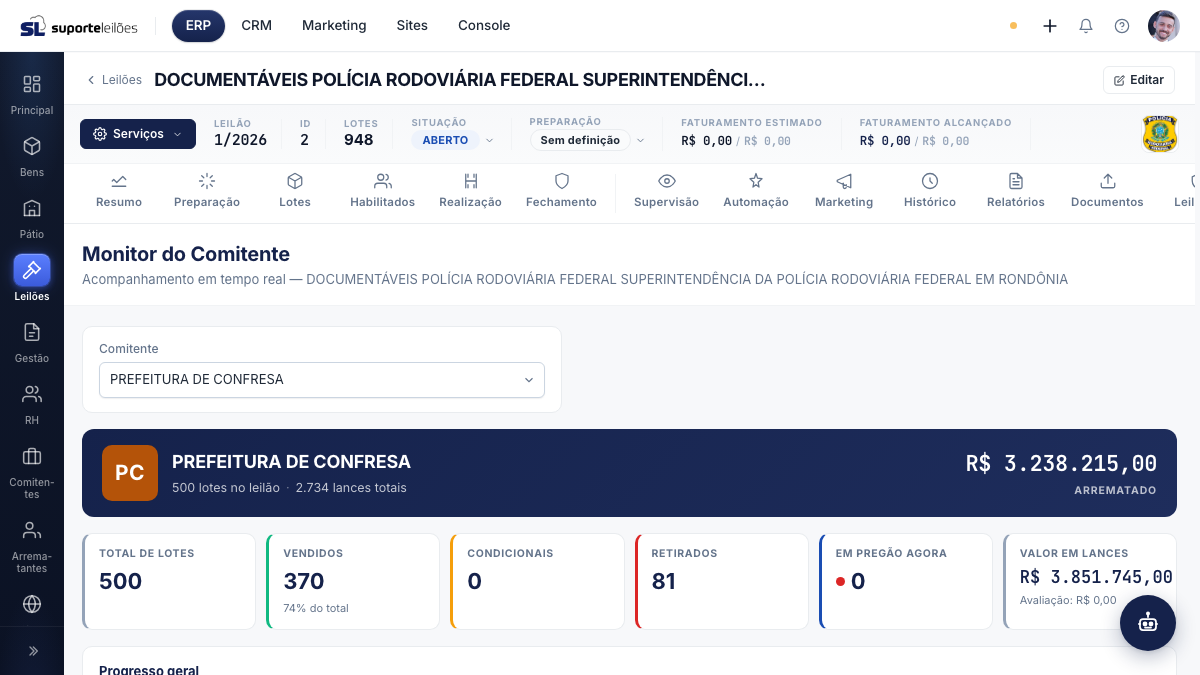
Task: Switch to the ERP module
Action: tap(198, 26)
